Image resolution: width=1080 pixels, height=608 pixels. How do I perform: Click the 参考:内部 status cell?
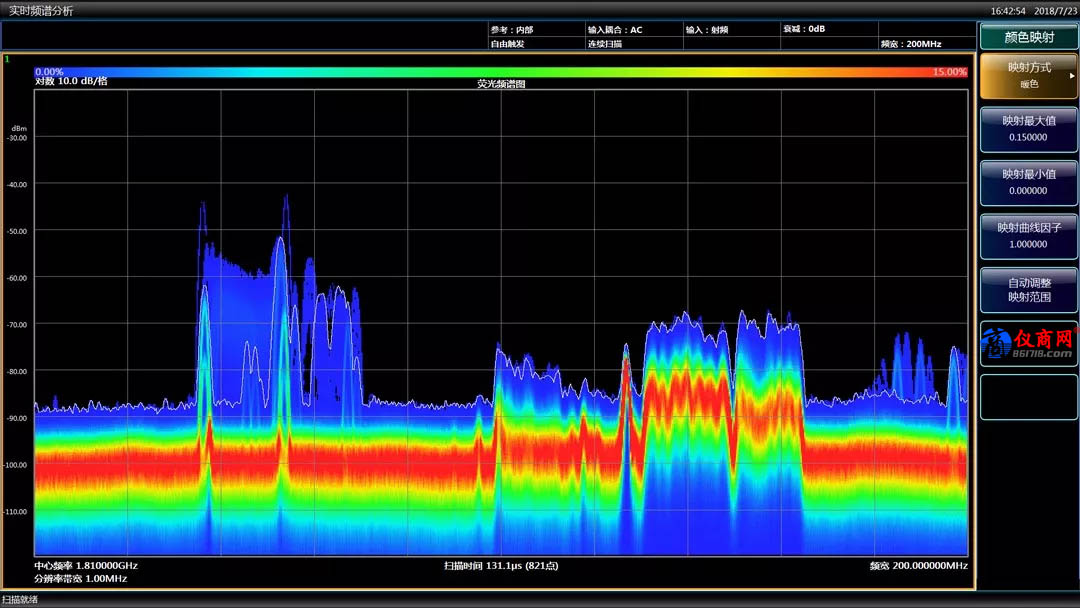click(512, 30)
